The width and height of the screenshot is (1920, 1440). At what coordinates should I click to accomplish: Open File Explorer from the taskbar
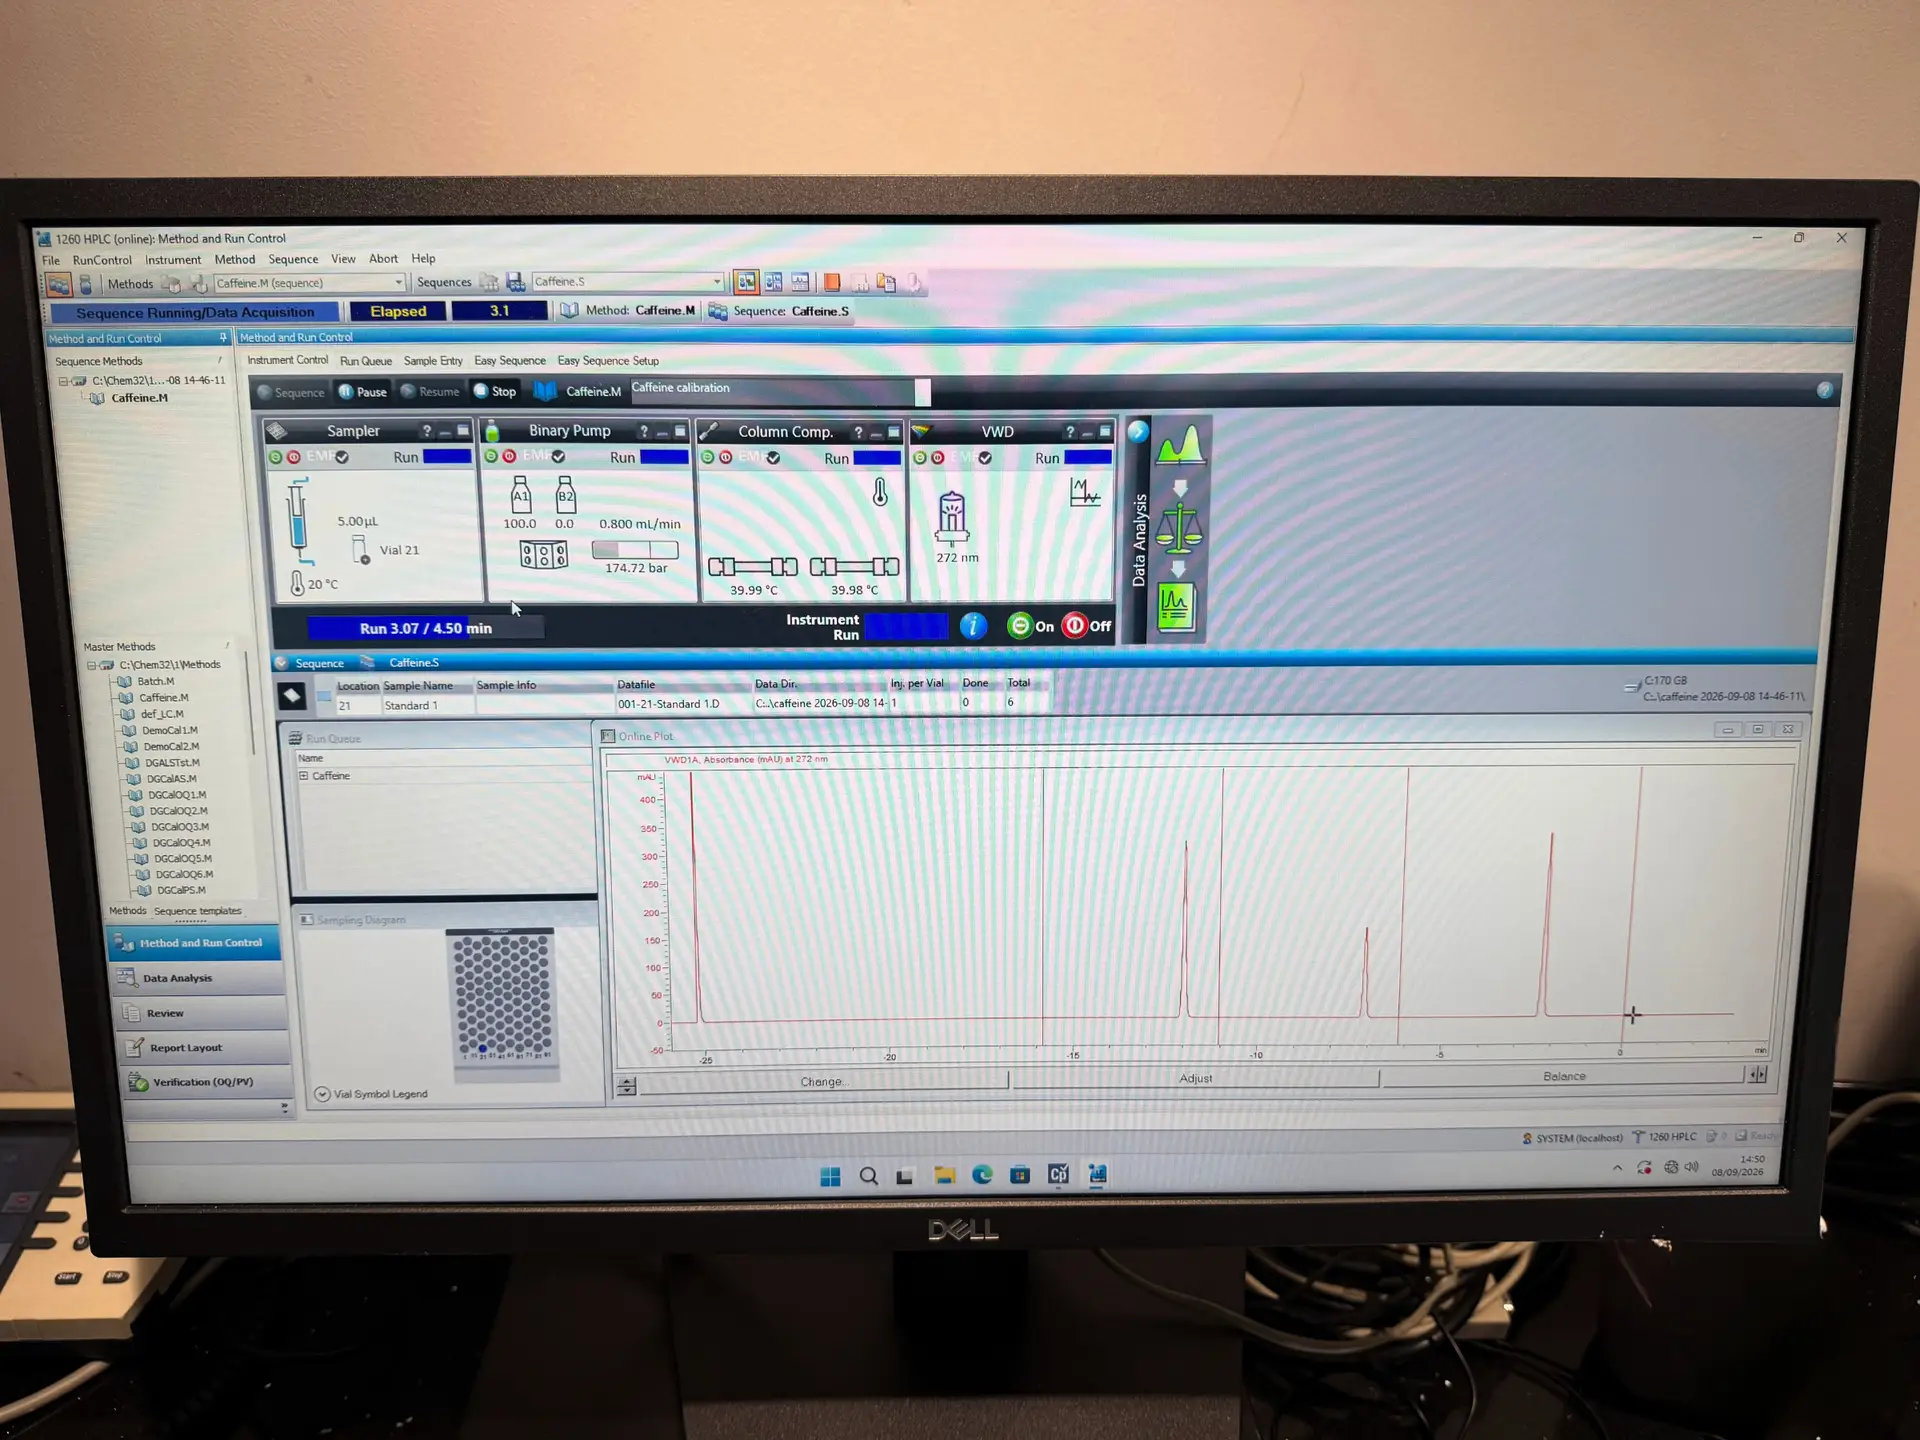pyautogui.click(x=944, y=1175)
